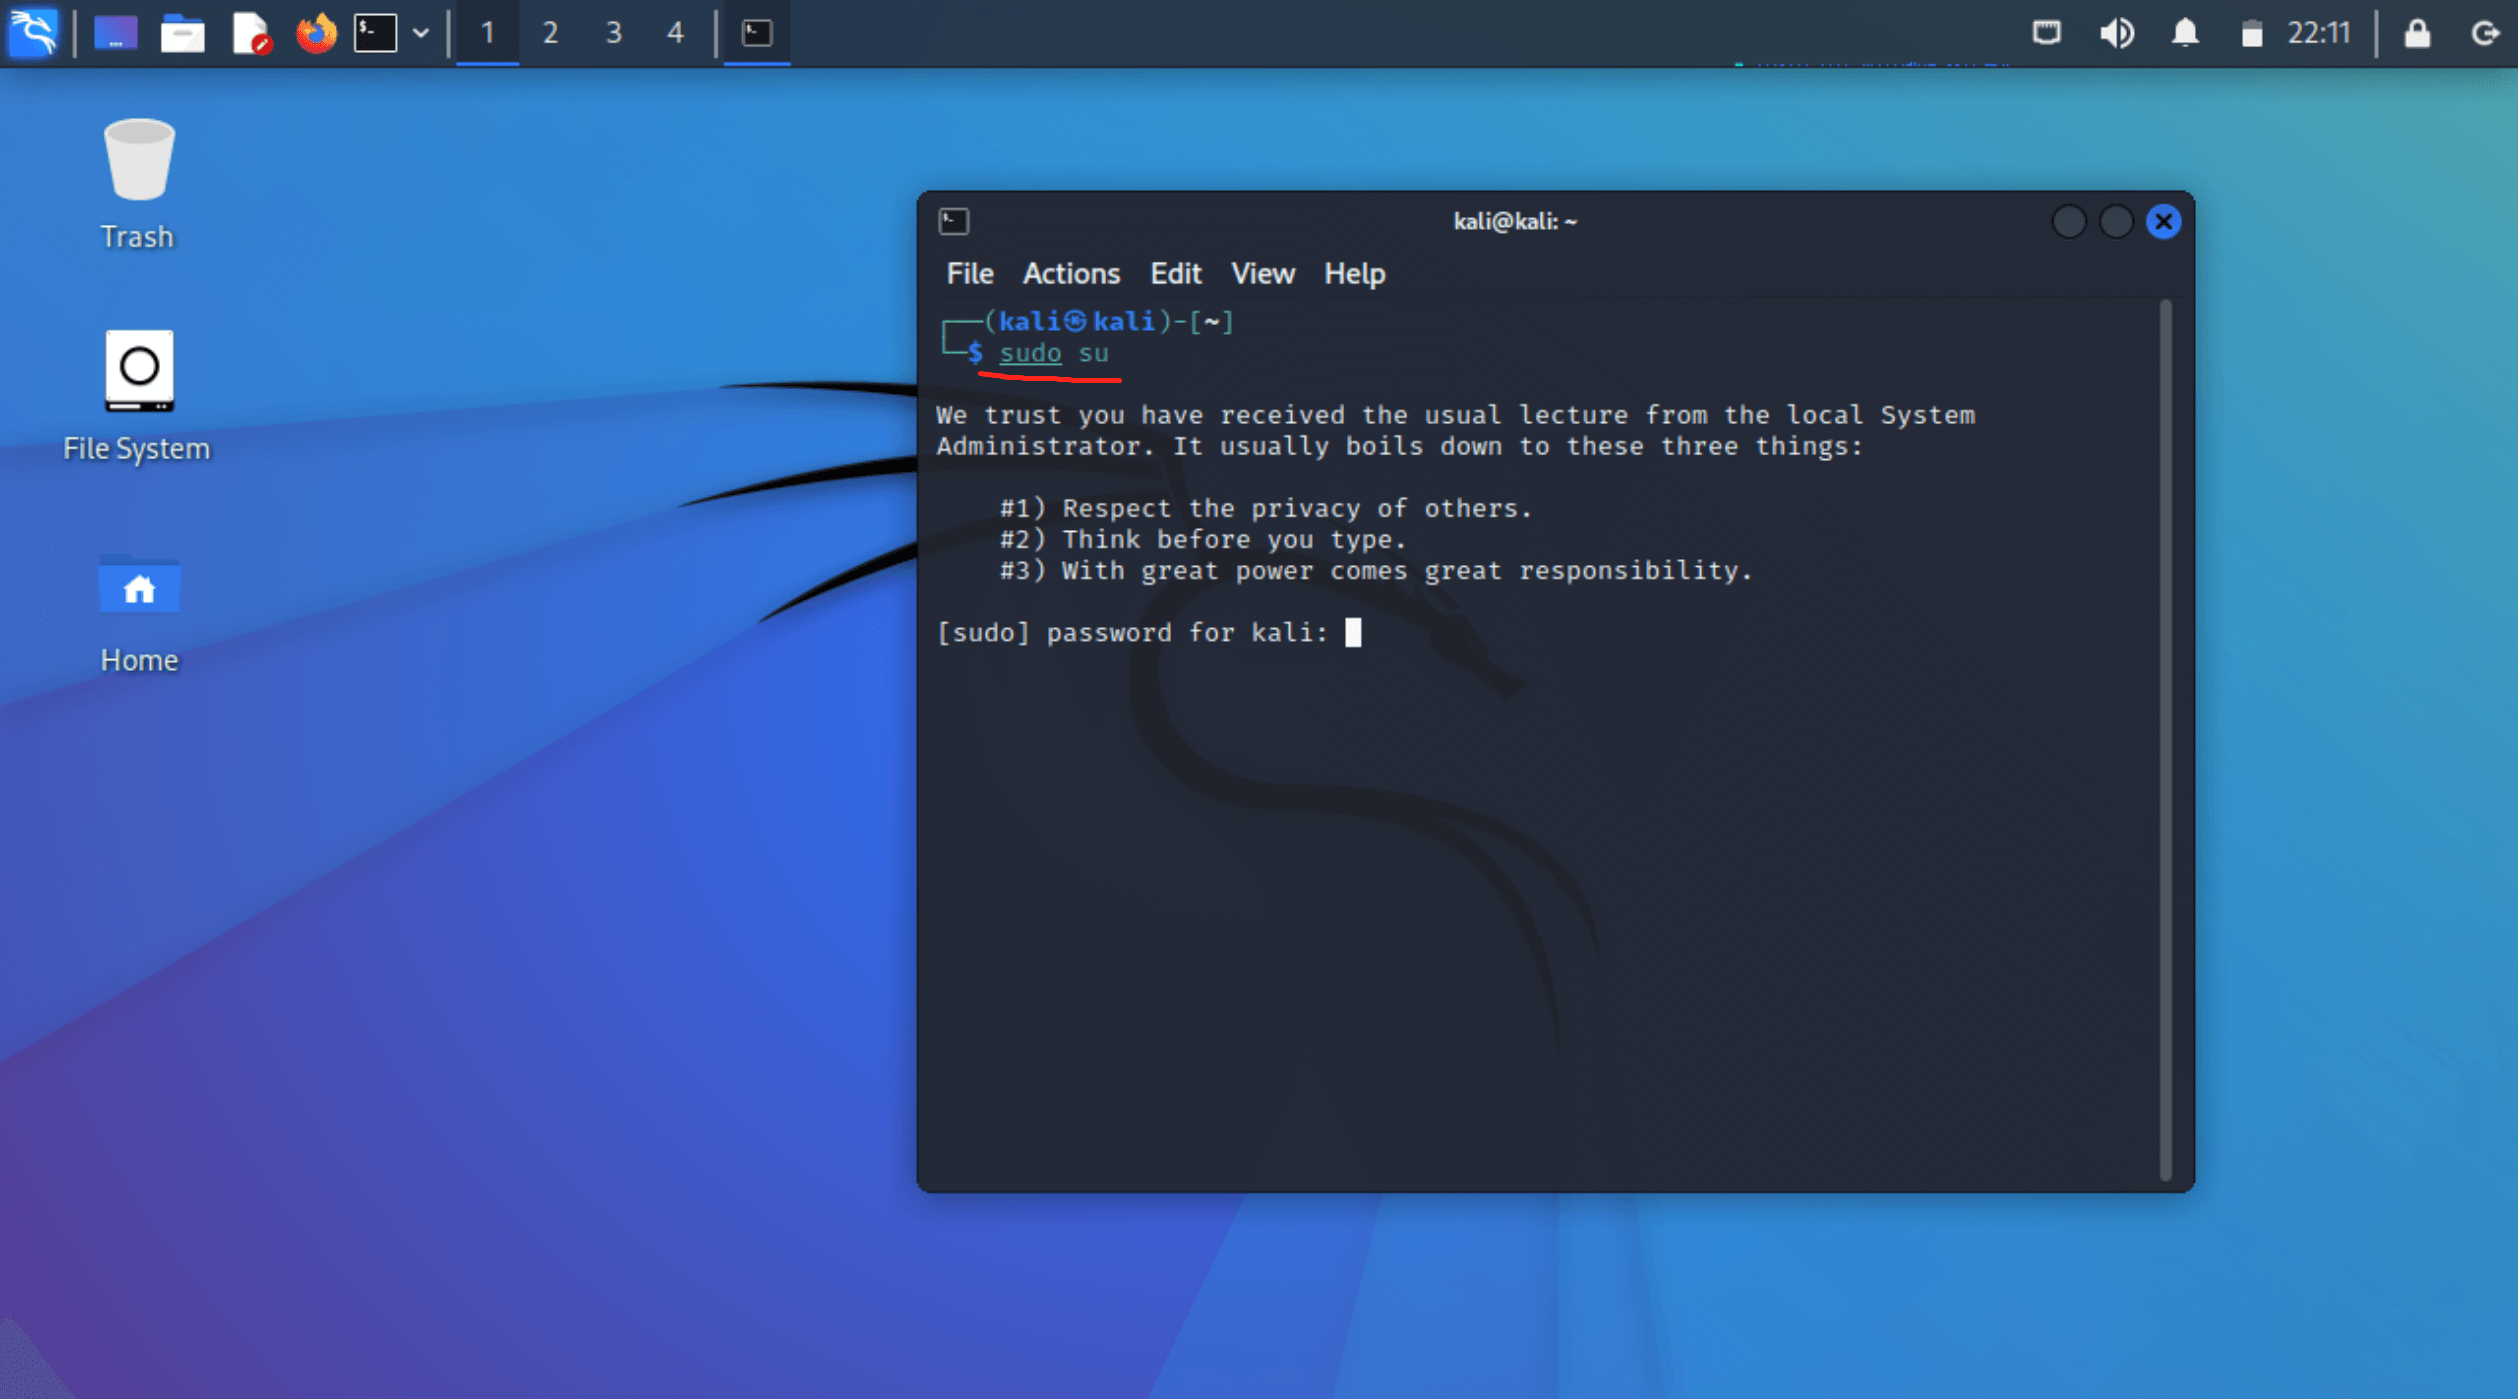Select the terminal window taskbar button
The image size is (2518, 1399).
(x=757, y=33)
